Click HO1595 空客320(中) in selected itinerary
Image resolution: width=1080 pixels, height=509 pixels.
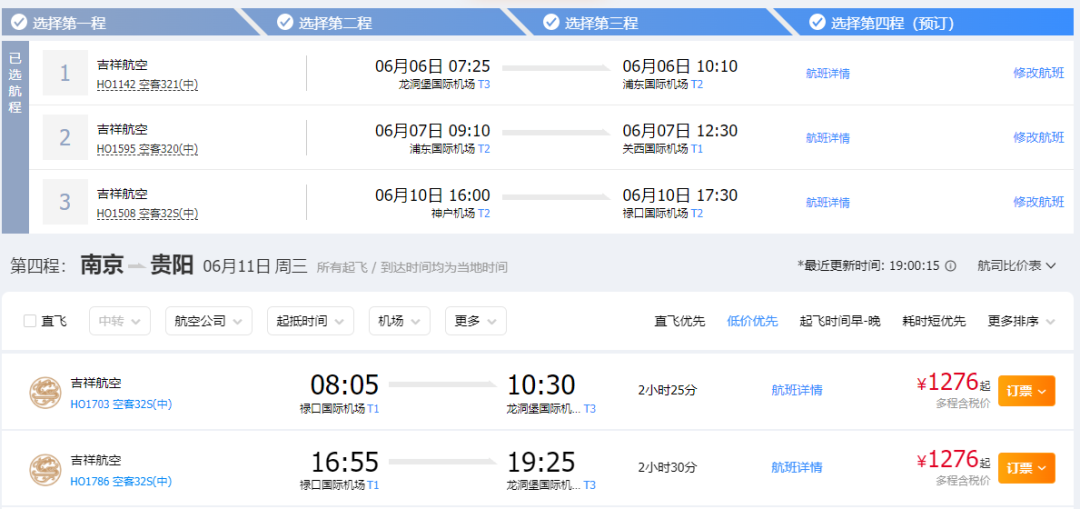147,149
